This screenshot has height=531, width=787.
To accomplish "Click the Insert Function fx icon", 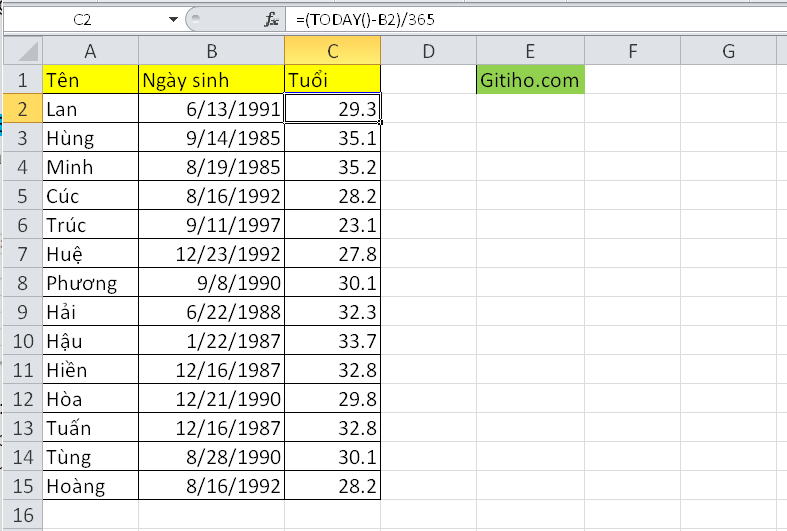I will point(272,20).
